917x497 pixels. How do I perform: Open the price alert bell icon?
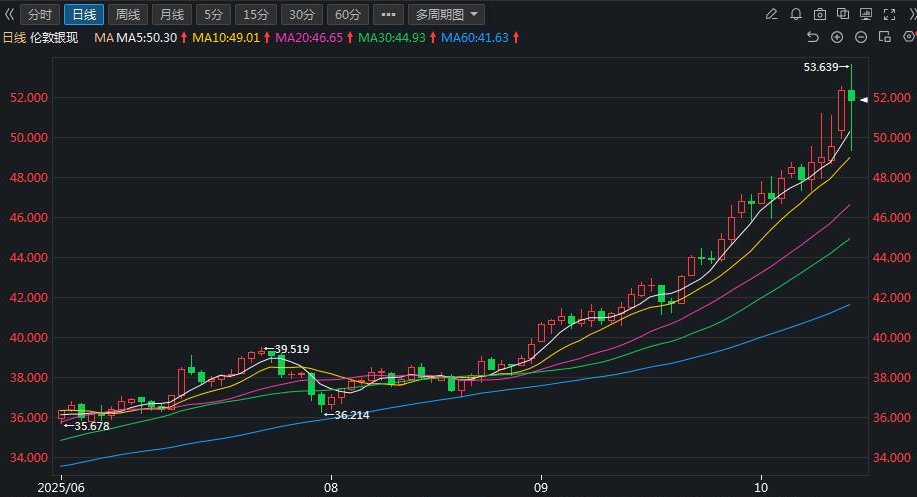coord(795,15)
